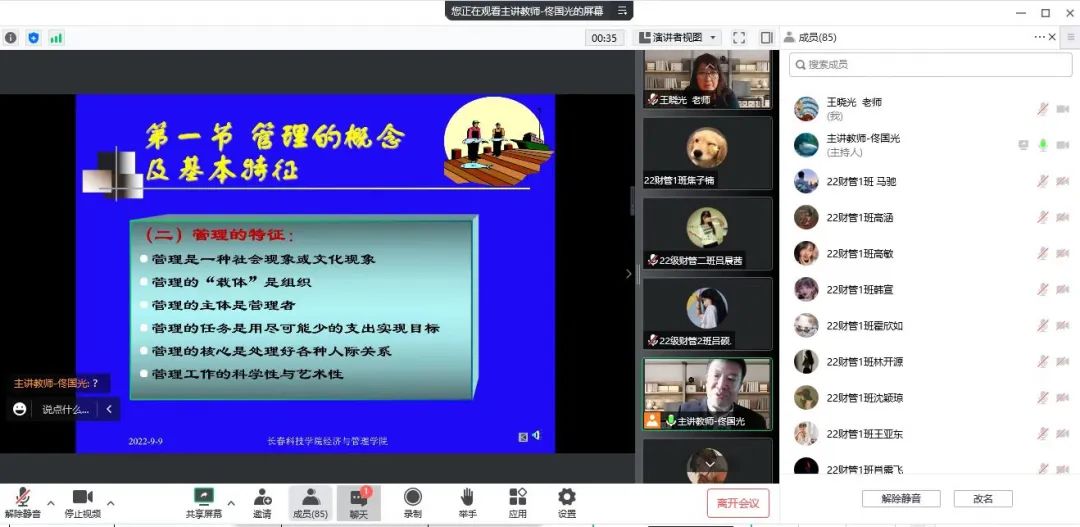Open the 邀请 (Invite) option
Image resolution: width=1080 pixels, height=527 pixels.
pos(262,502)
